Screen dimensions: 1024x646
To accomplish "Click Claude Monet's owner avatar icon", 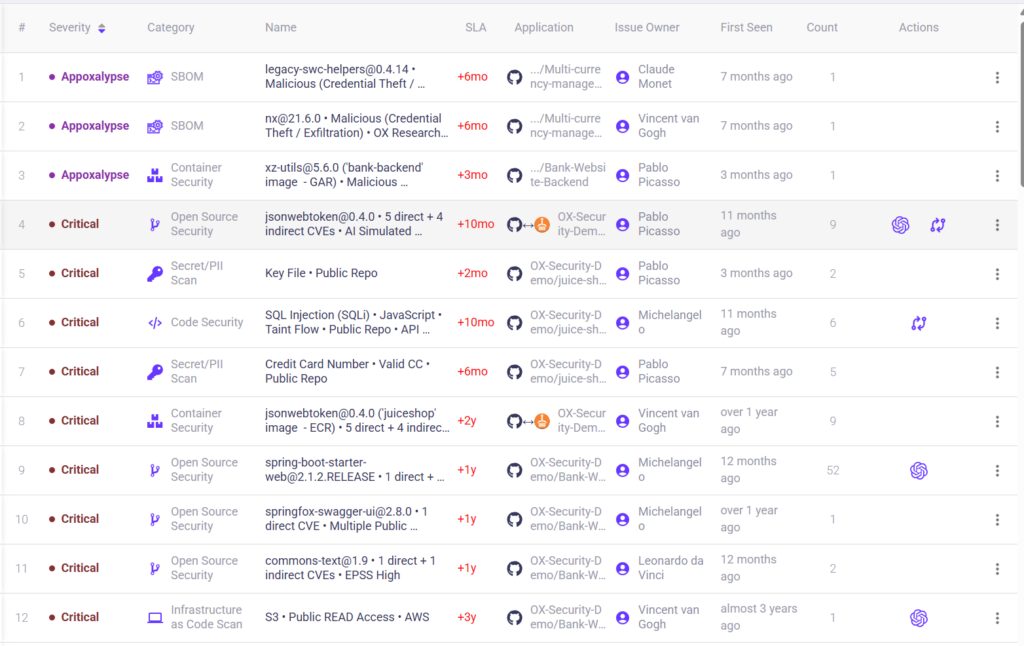I will tap(623, 77).
